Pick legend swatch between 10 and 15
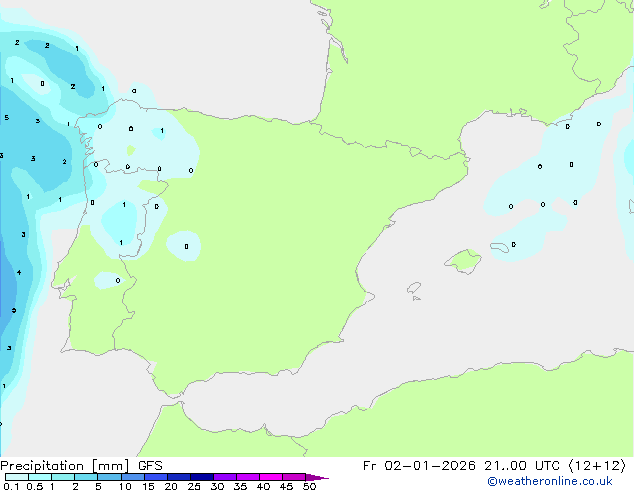Image resolution: width=634 pixels, height=490 pixels. click(132, 477)
